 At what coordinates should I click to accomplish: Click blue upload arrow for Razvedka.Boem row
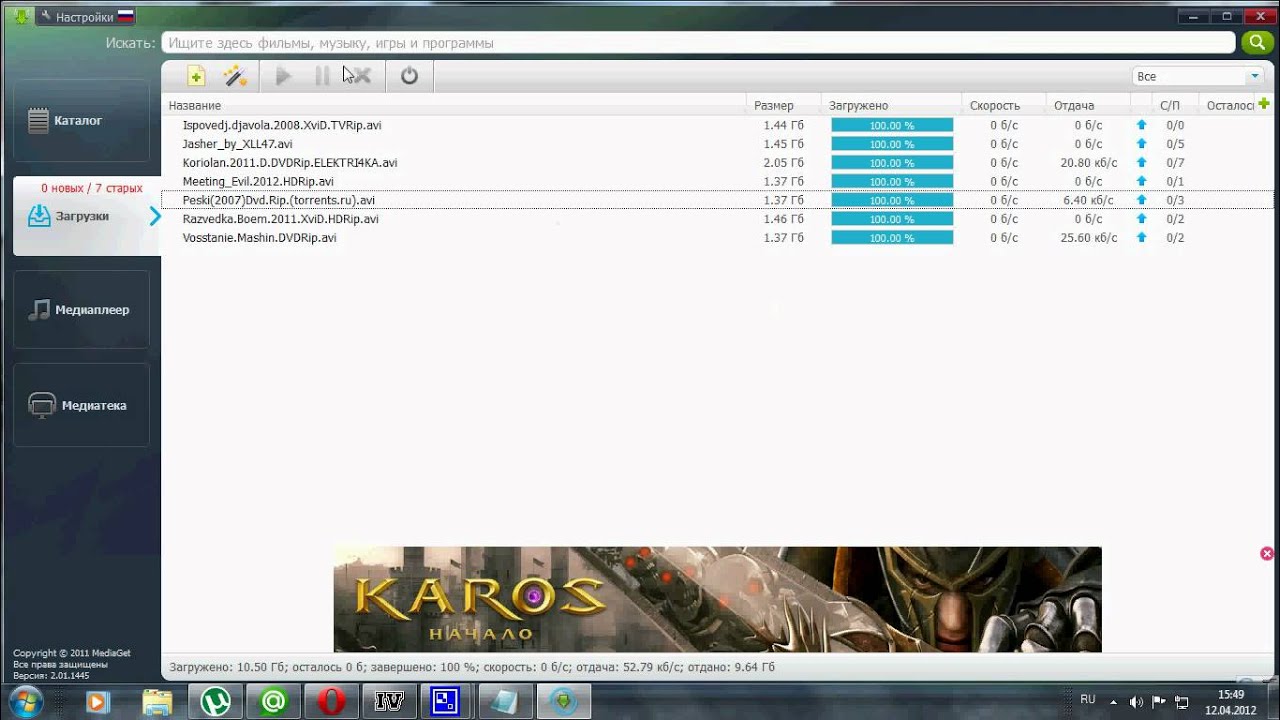click(x=1141, y=219)
